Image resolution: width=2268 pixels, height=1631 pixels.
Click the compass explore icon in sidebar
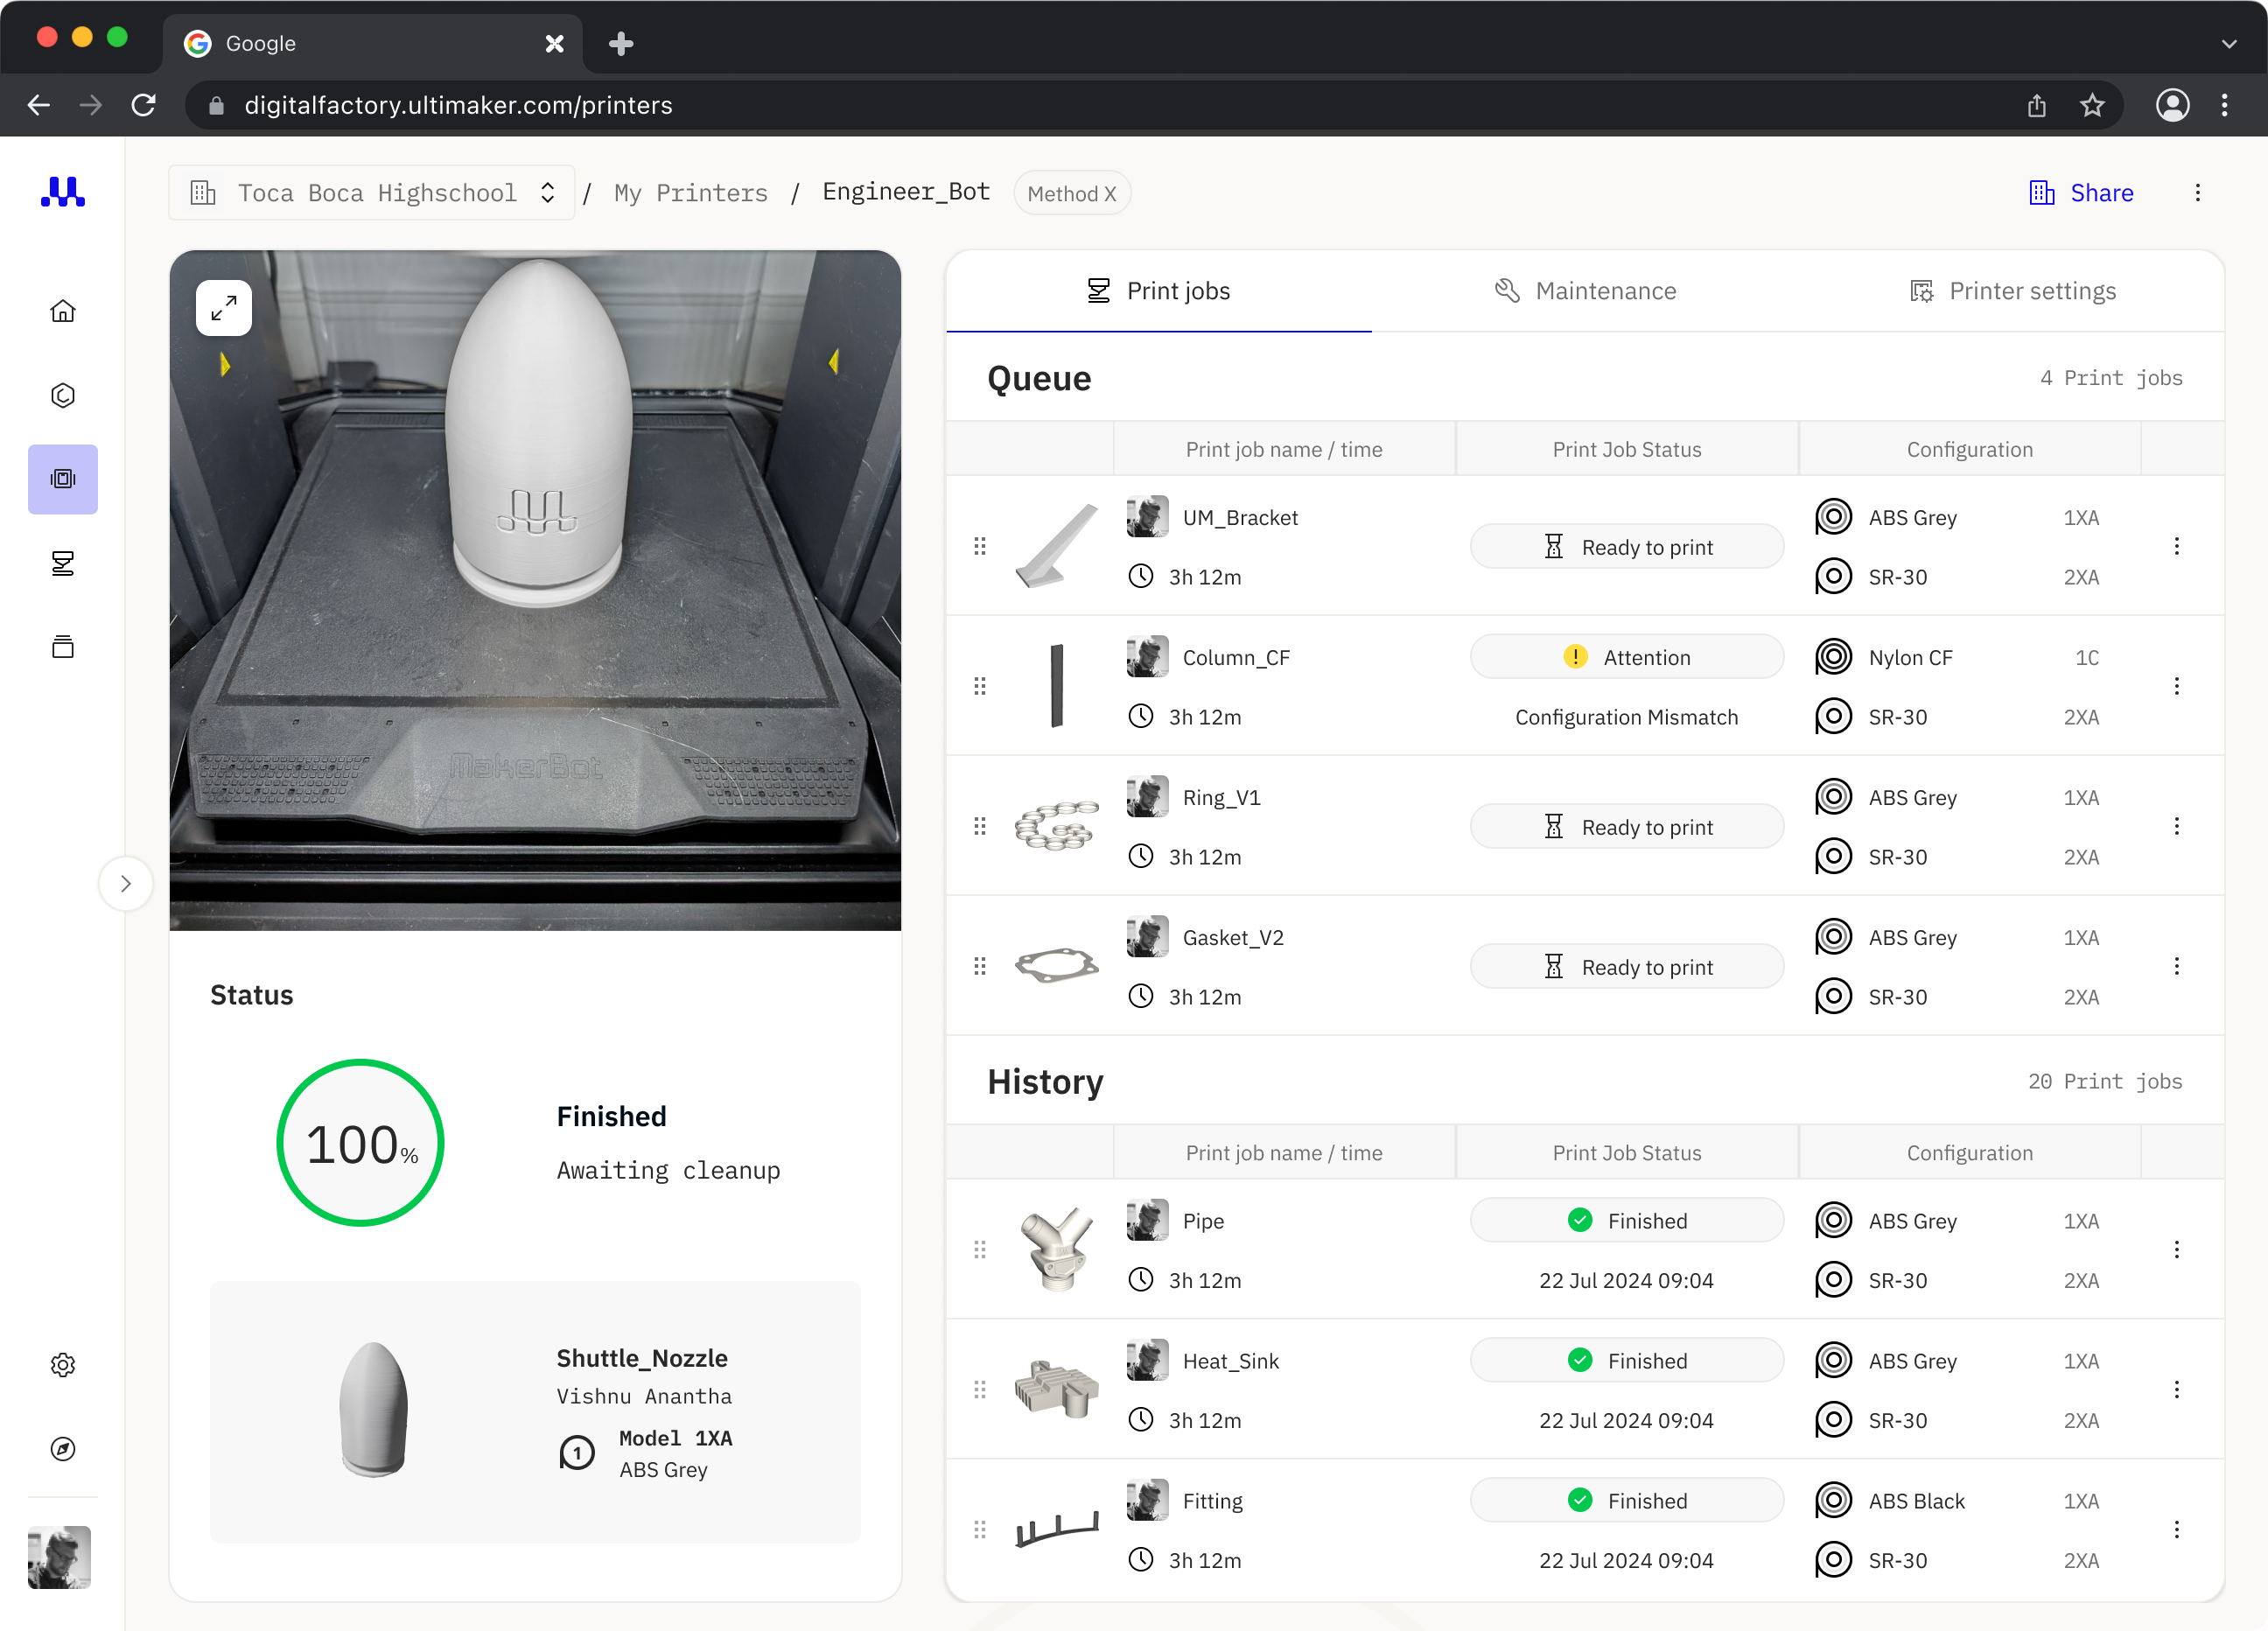tap(63, 1448)
